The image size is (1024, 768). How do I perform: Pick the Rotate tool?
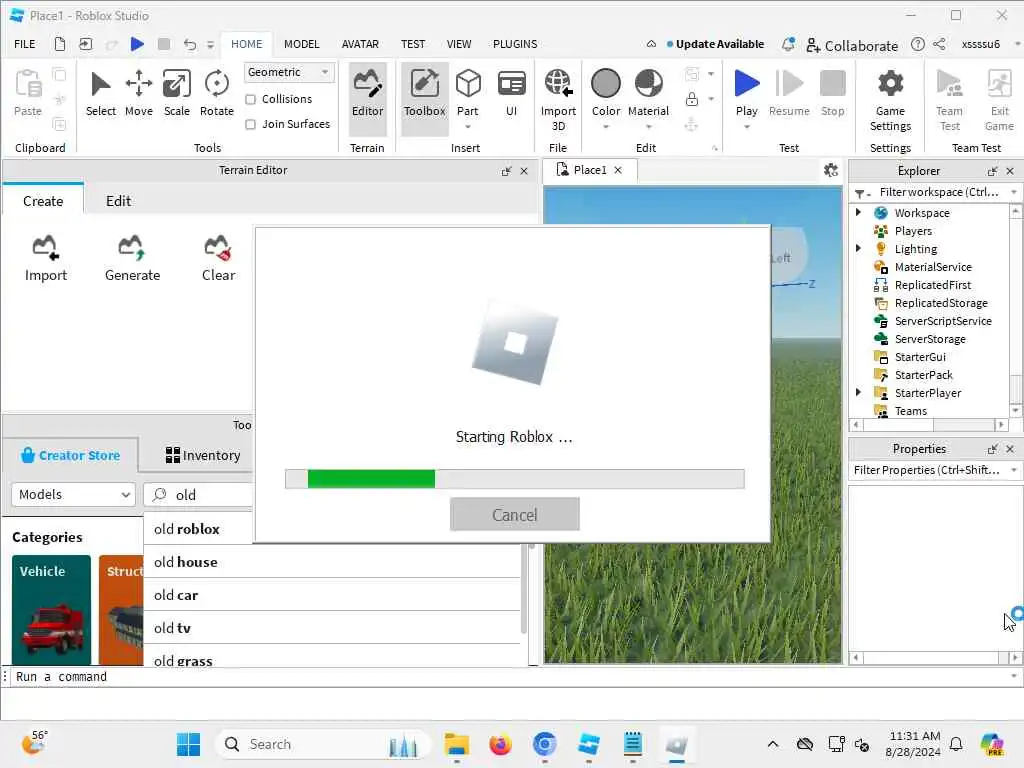[216, 95]
